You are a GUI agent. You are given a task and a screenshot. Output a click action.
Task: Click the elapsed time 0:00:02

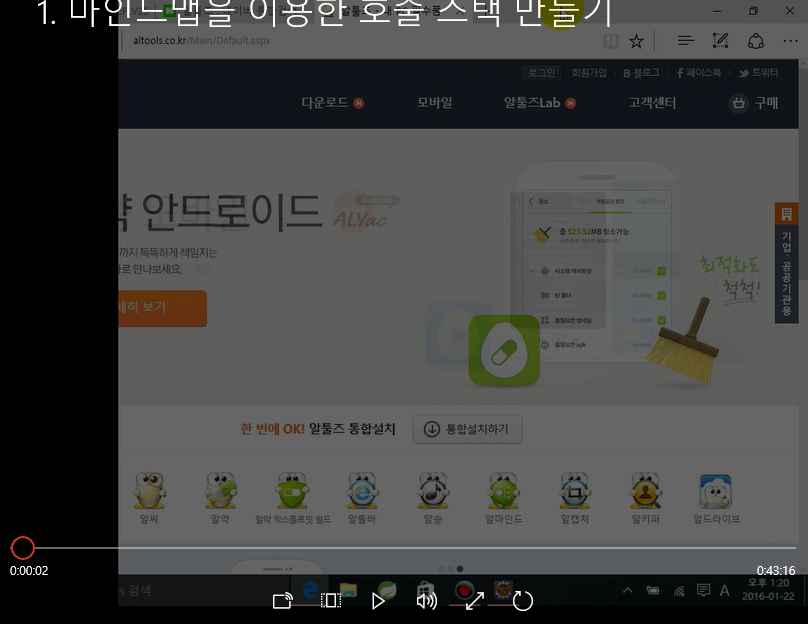click(x=29, y=571)
